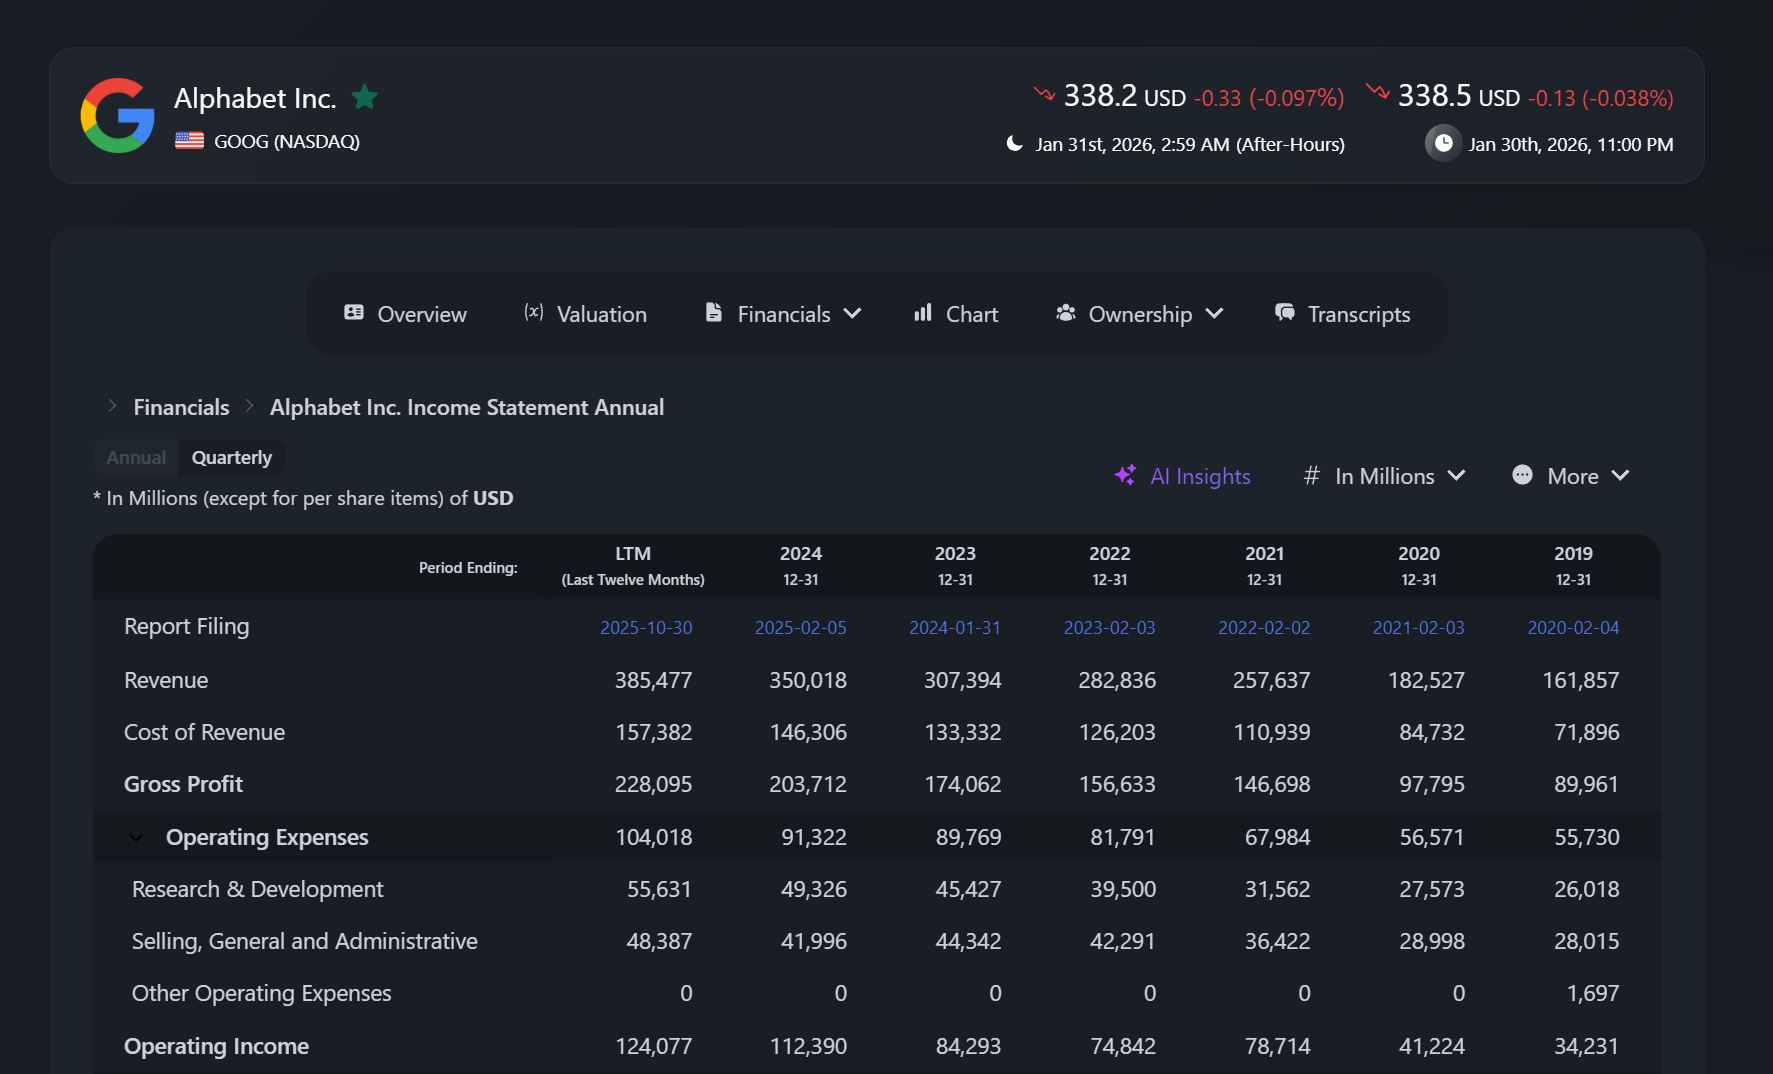Select the Chart bar icon in navigation
This screenshot has height=1074, width=1773.
tap(923, 313)
